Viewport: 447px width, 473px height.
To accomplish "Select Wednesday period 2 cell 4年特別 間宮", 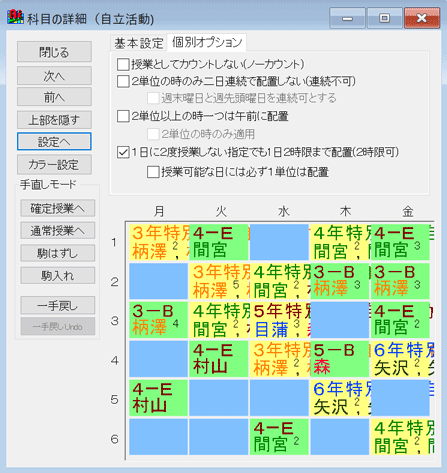I will point(280,281).
